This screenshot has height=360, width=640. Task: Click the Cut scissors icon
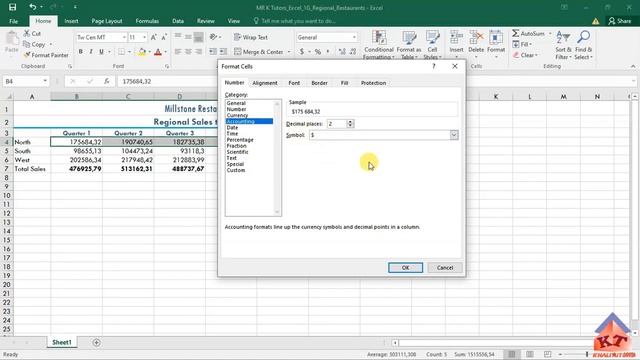click(x=27, y=33)
